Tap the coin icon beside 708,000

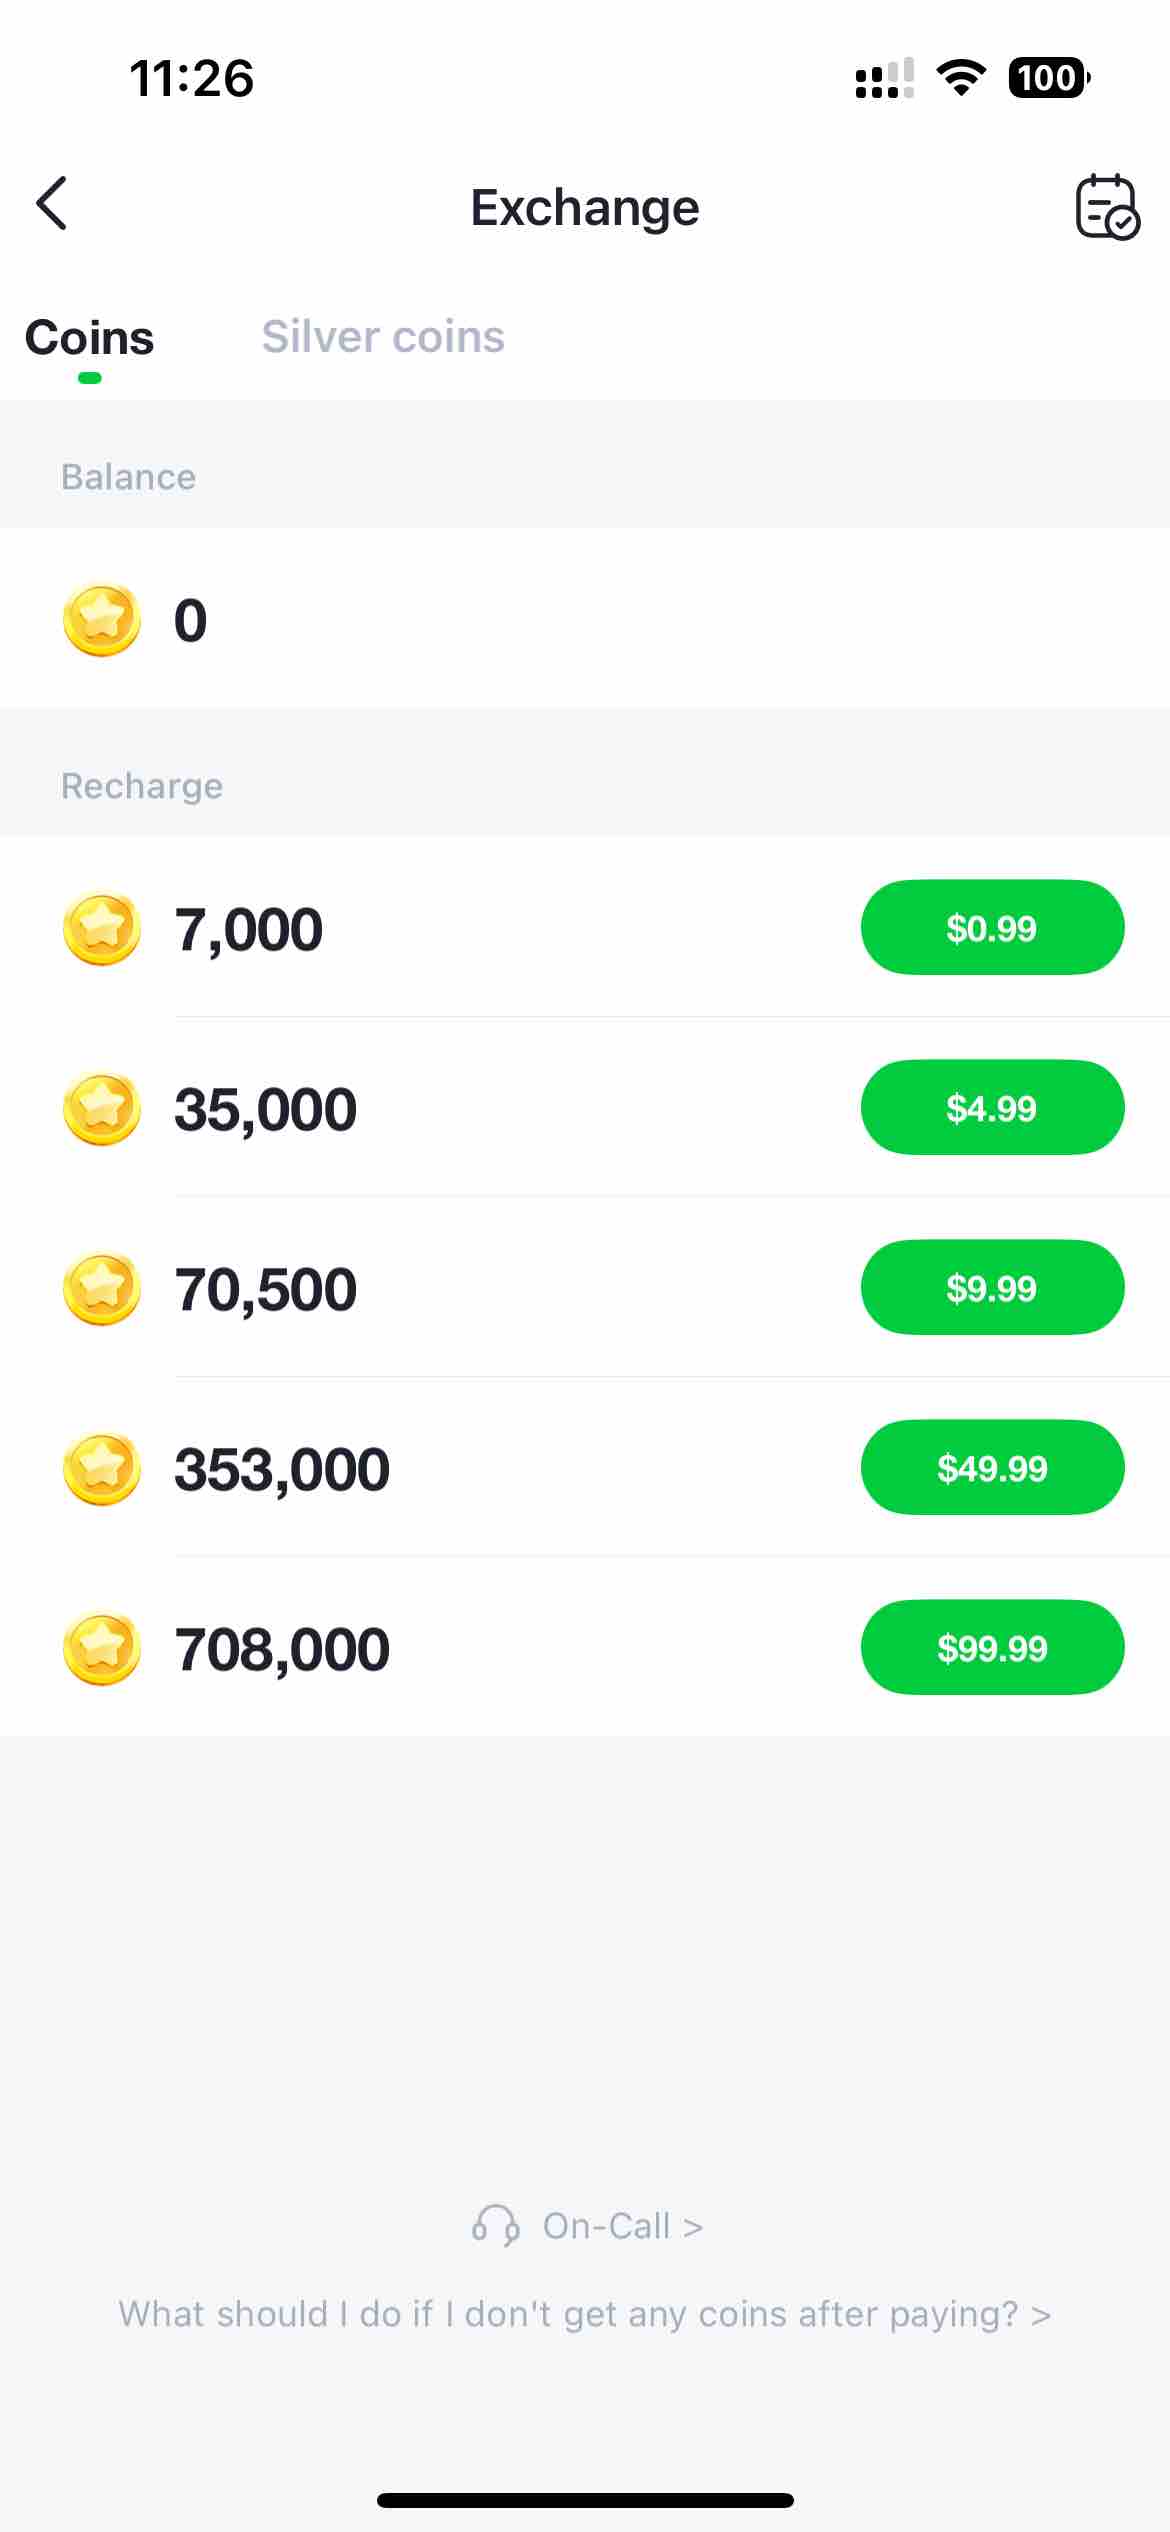pos(101,1648)
